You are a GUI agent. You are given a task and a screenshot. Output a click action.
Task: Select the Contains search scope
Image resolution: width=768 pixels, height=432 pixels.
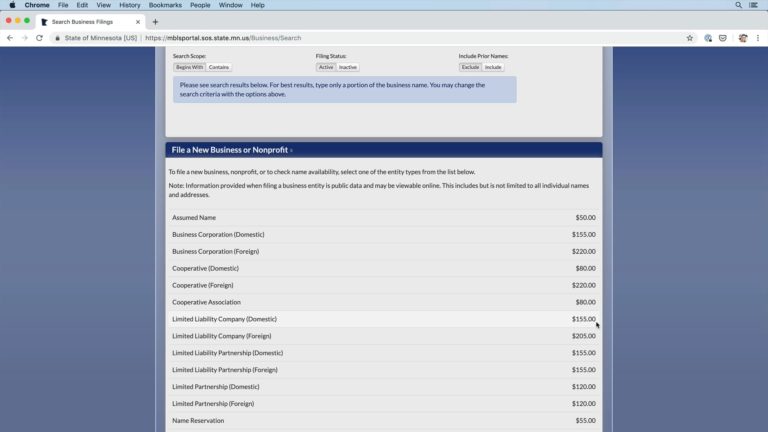pyautogui.click(x=219, y=67)
